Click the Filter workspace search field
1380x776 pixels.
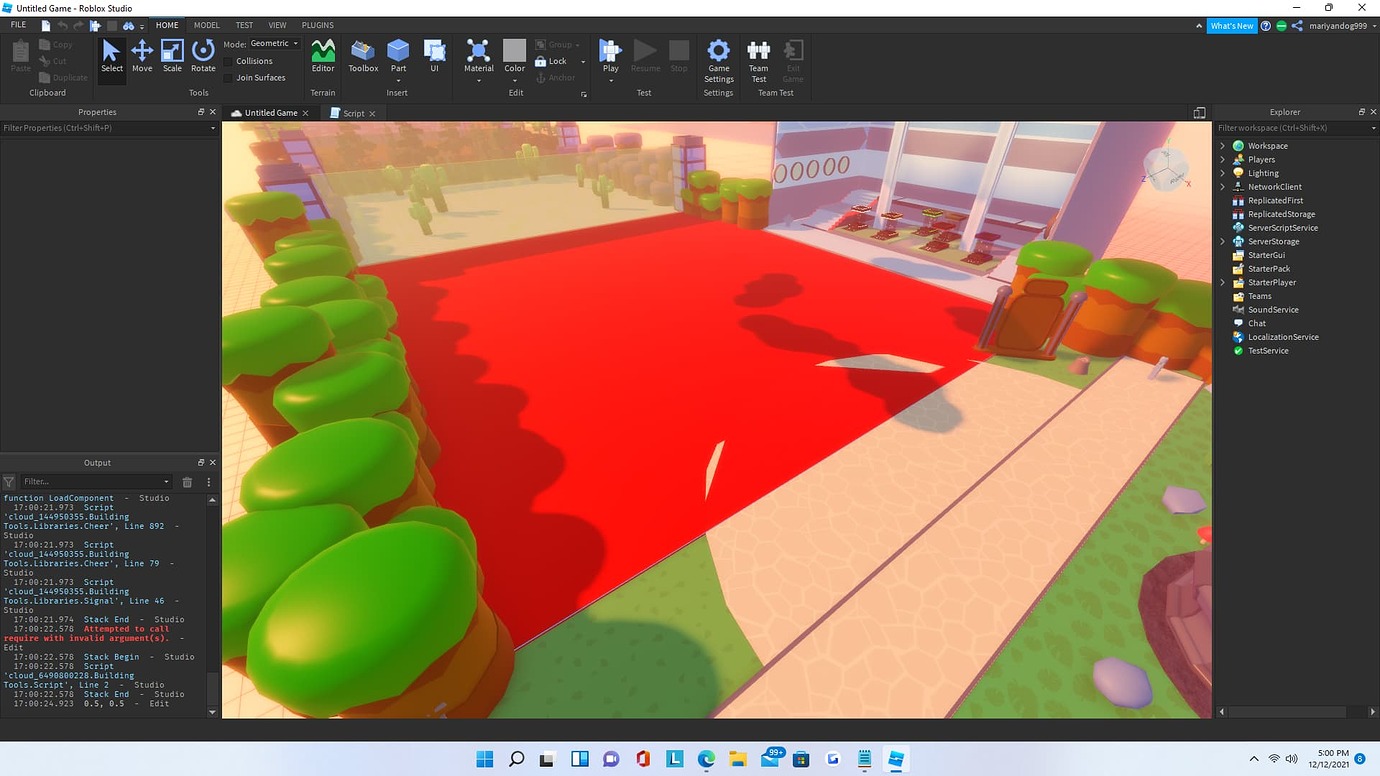coord(1295,128)
